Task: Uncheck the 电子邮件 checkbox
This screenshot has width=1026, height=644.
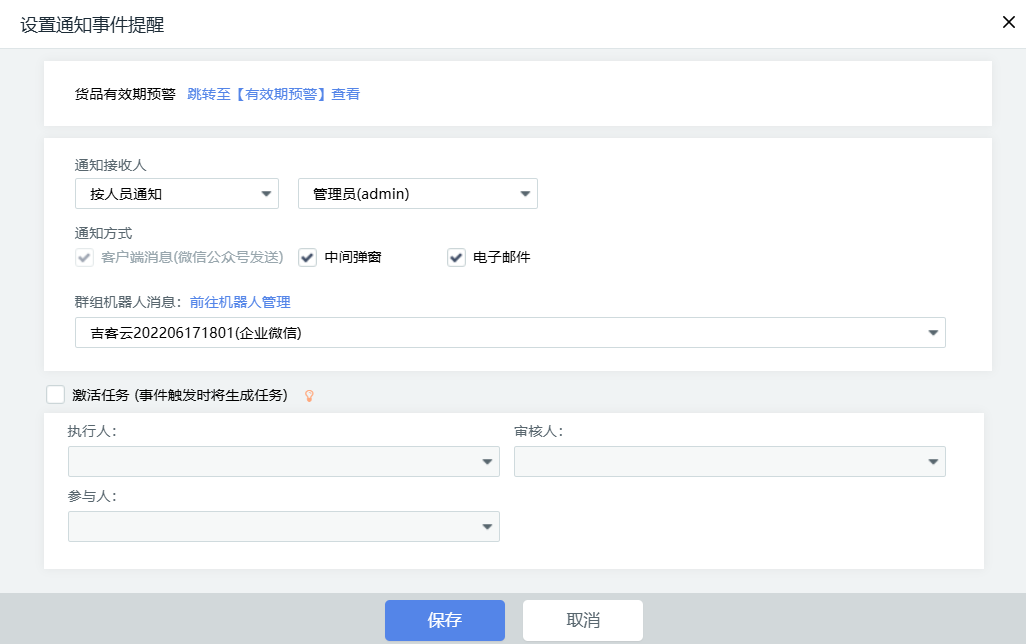Action: (456, 257)
